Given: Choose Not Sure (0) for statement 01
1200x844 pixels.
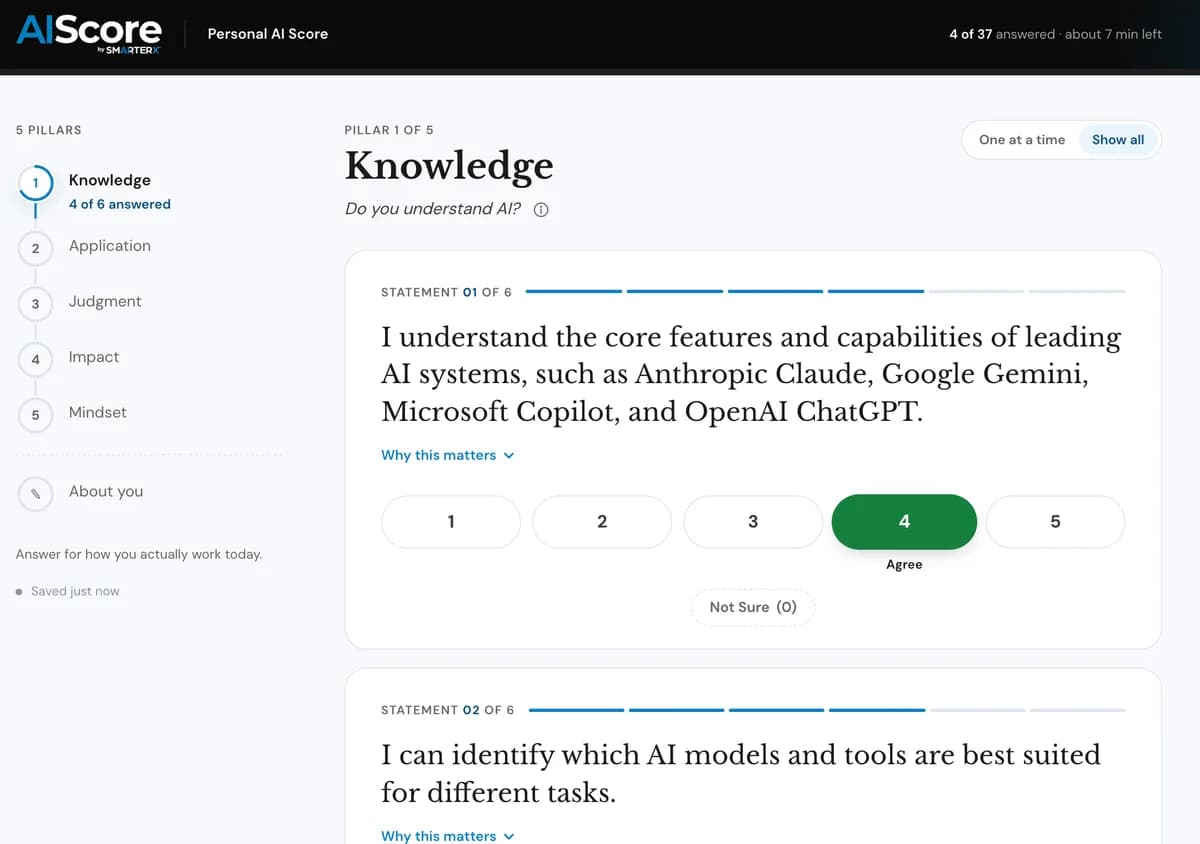Looking at the screenshot, I should pyautogui.click(x=753, y=607).
